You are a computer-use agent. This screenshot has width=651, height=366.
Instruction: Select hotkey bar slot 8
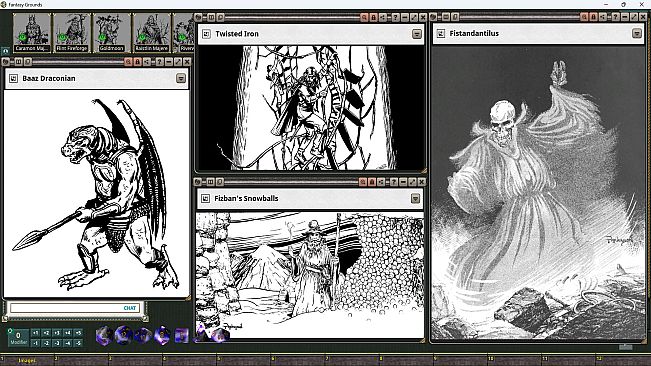click(x=406, y=360)
